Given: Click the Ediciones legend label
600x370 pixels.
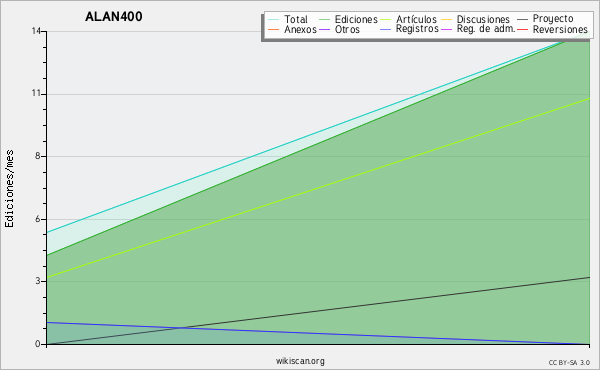Looking at the screenshot, I should (x=356, y=19).
